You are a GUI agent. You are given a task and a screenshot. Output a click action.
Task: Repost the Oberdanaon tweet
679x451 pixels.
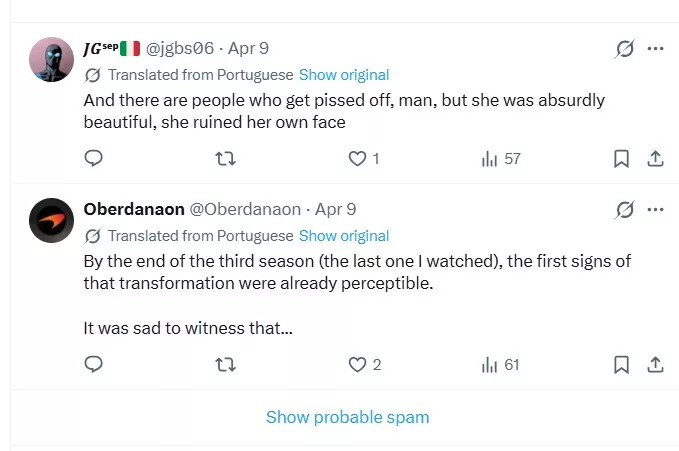[x=225, y=365]
